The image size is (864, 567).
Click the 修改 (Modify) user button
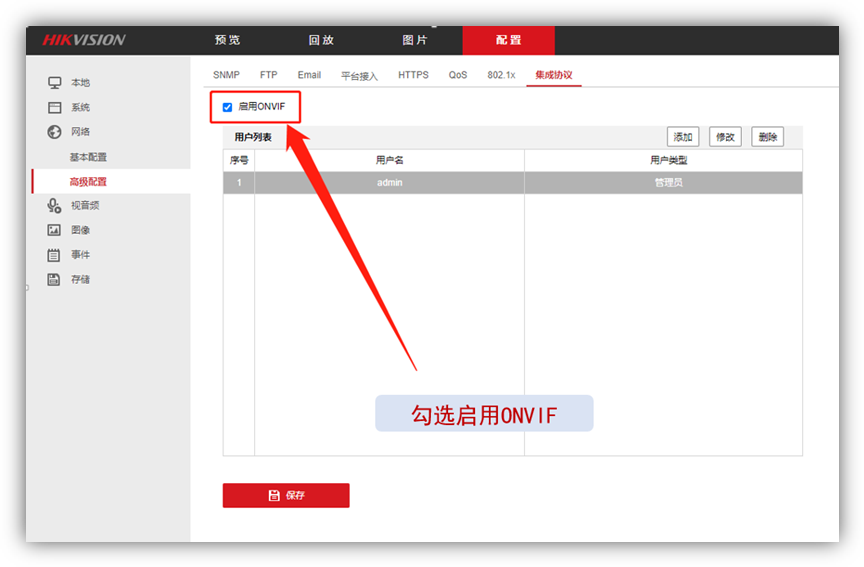(x=725, y=137)
